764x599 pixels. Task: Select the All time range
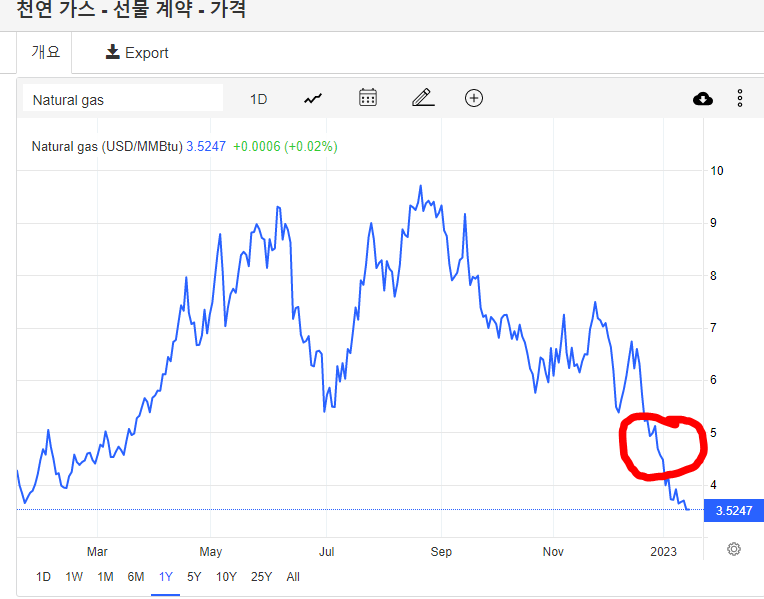pos(293,577)
